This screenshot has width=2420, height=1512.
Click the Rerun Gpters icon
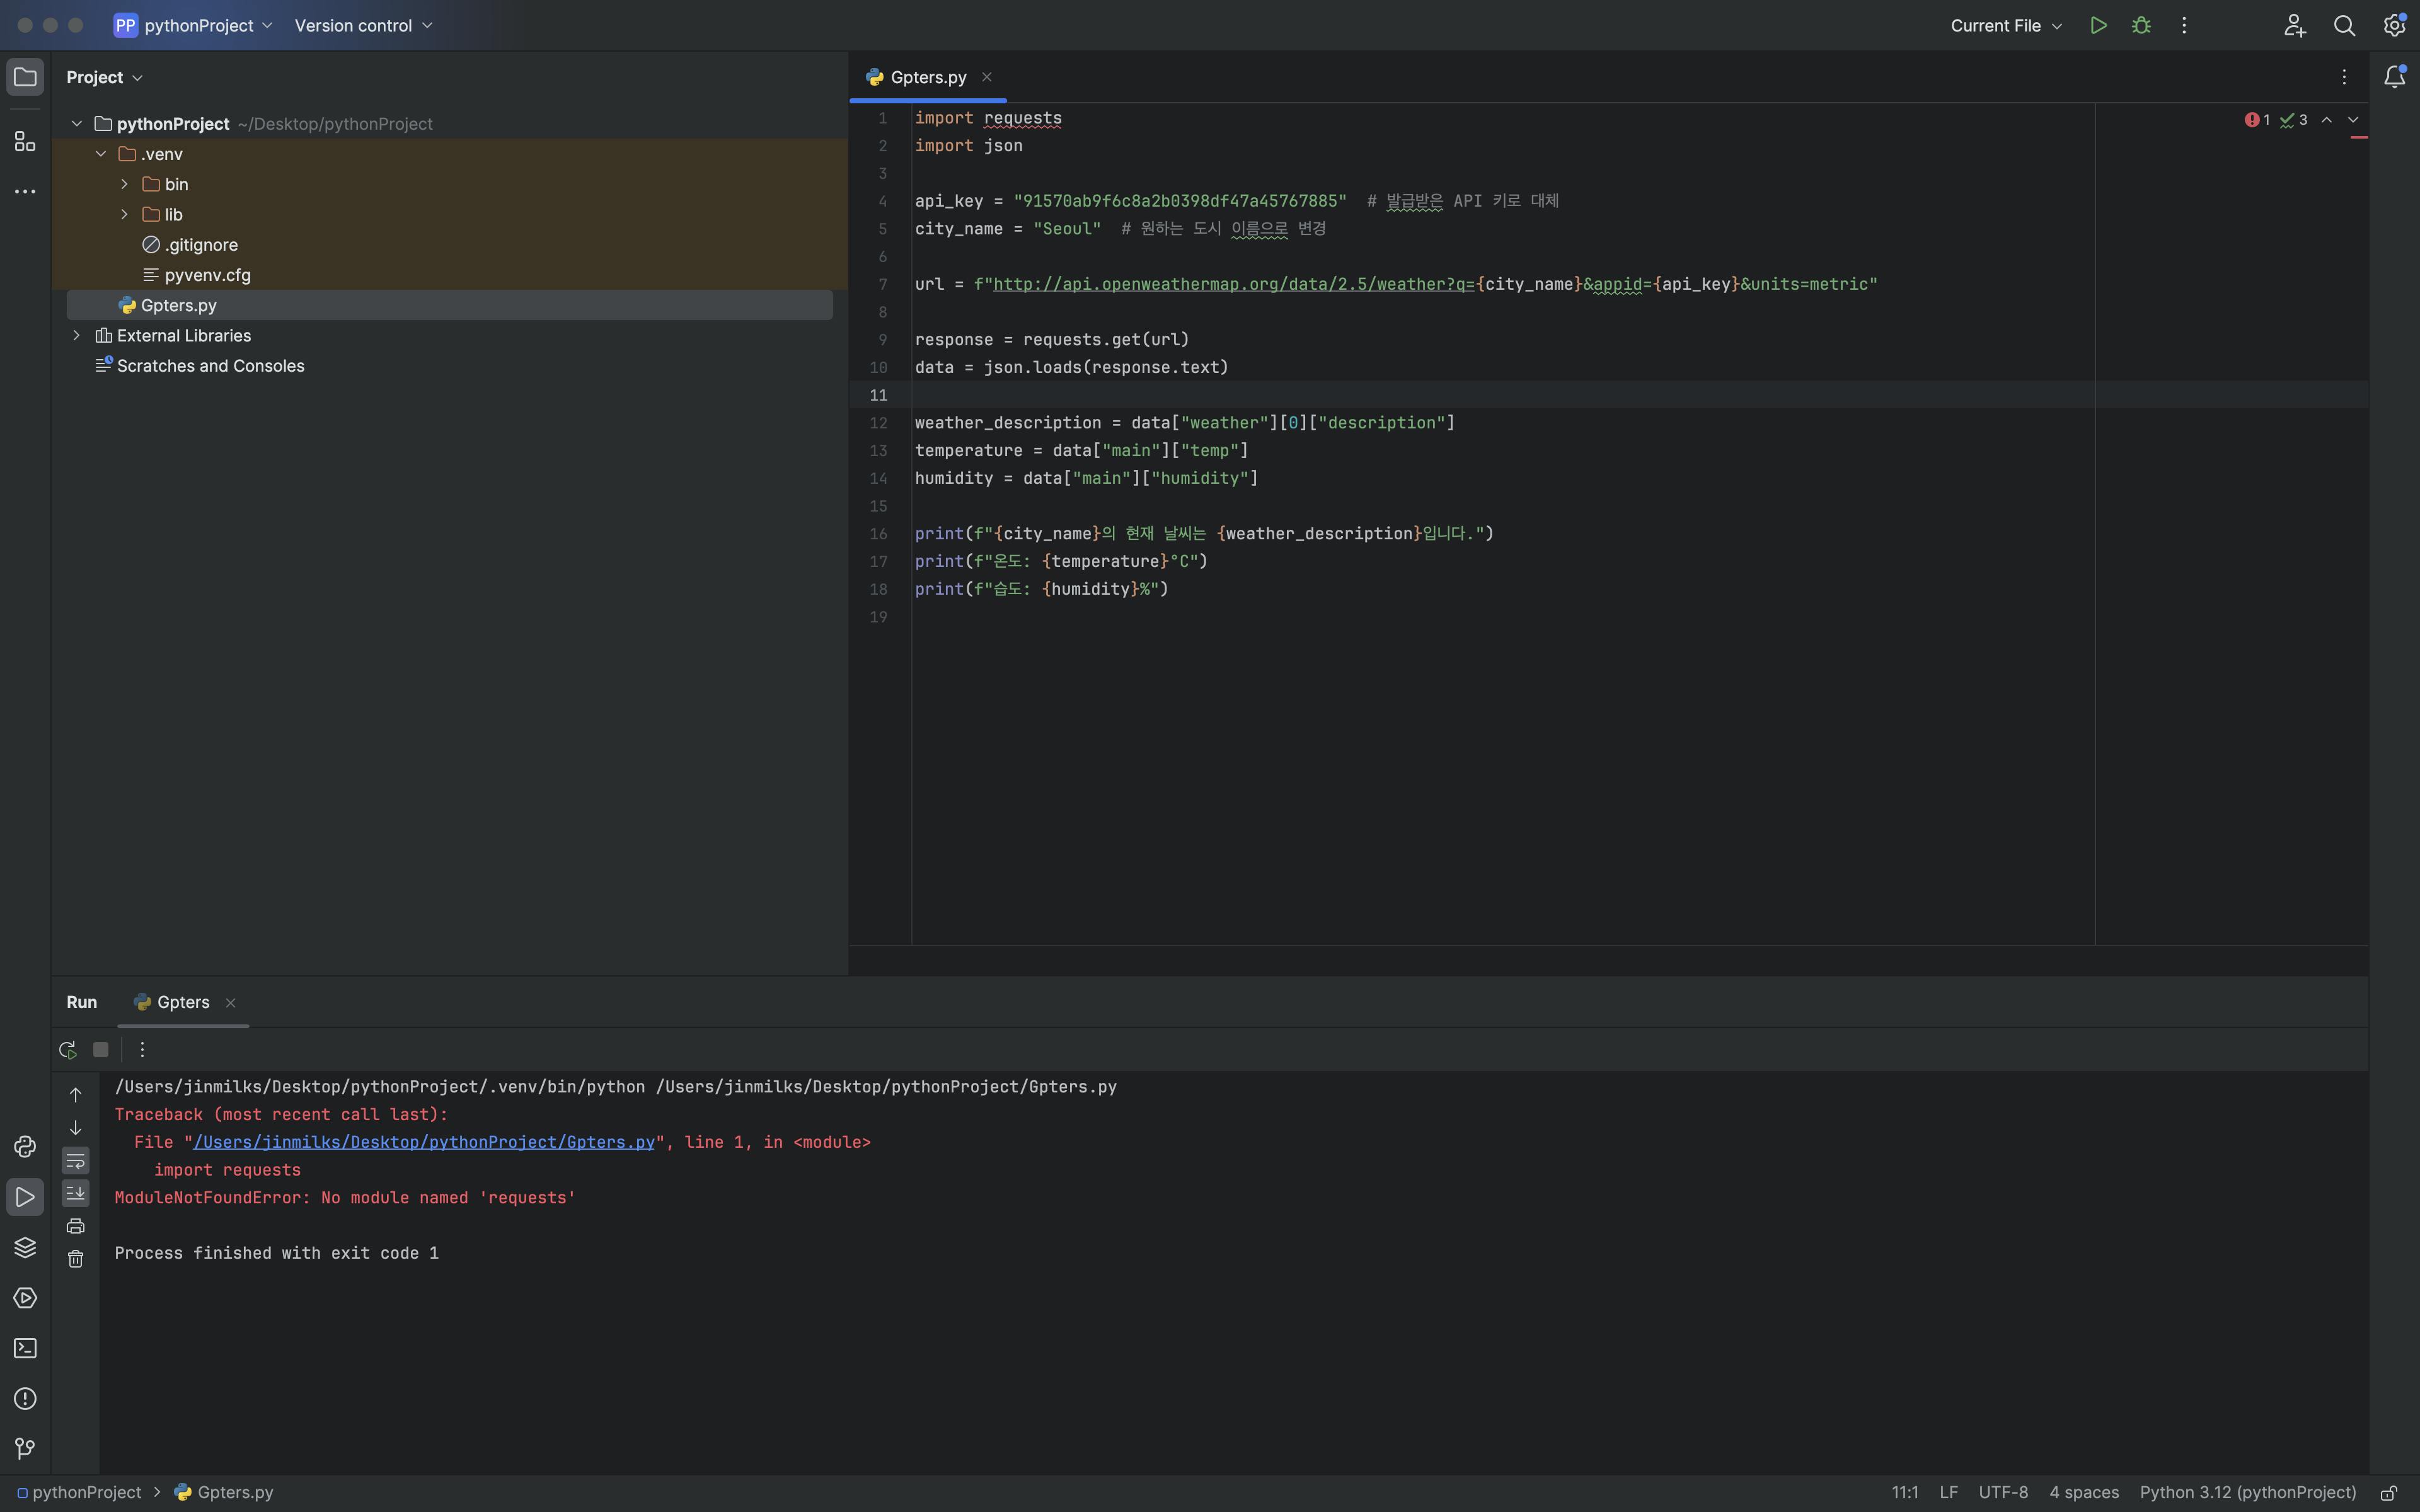pos(67,1050)
